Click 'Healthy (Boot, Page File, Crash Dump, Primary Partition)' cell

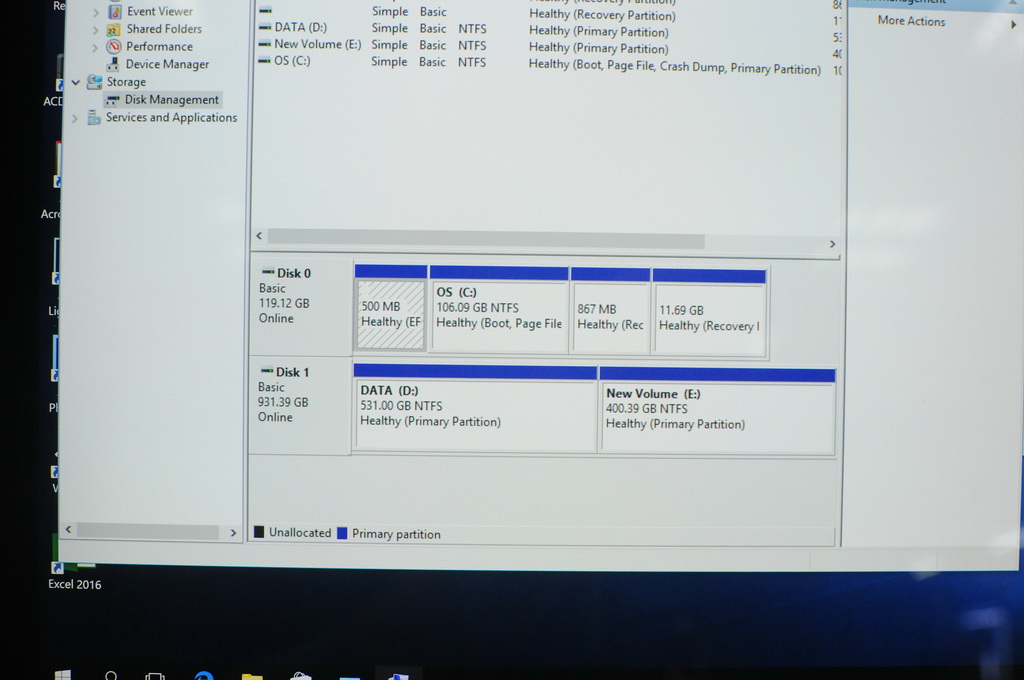(674, 66)
